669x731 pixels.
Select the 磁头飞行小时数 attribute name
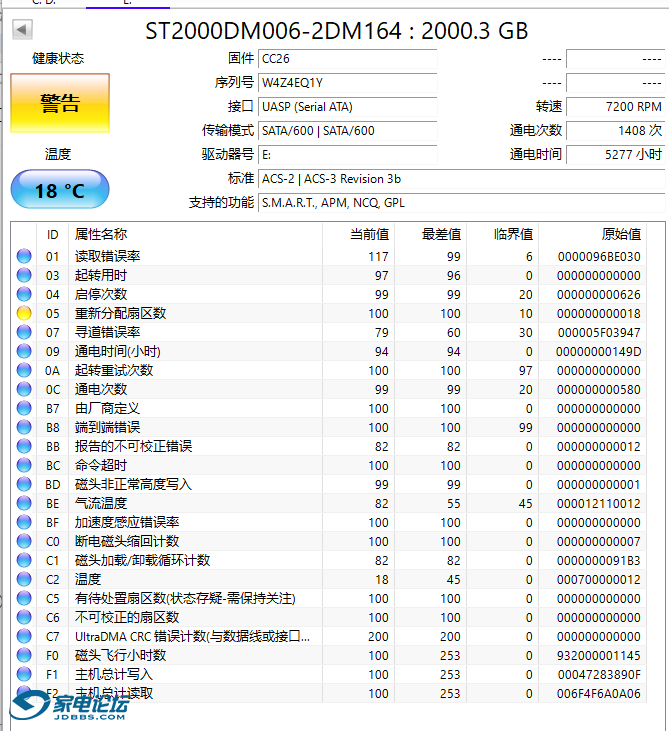click(x=120, y=655)
